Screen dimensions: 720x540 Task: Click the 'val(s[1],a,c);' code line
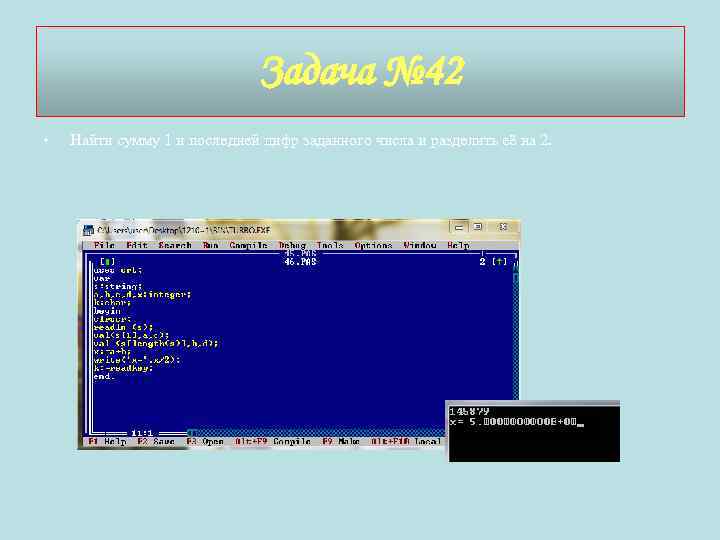(x=131, y=335)
